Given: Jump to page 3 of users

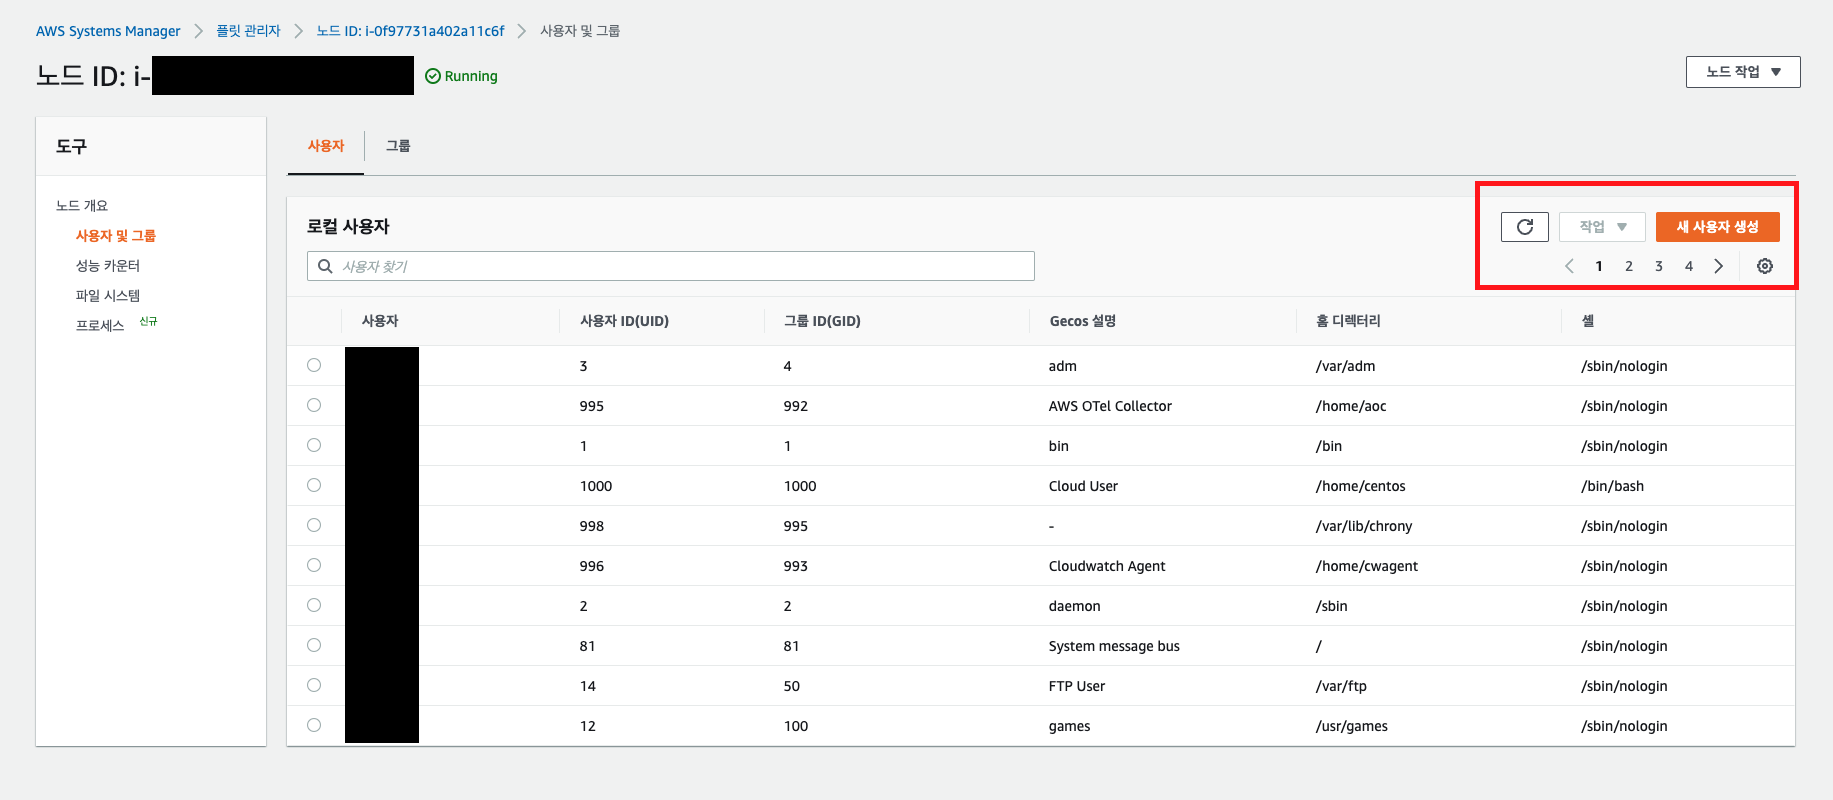Looking at the screenshot, I should (1658, 266).
